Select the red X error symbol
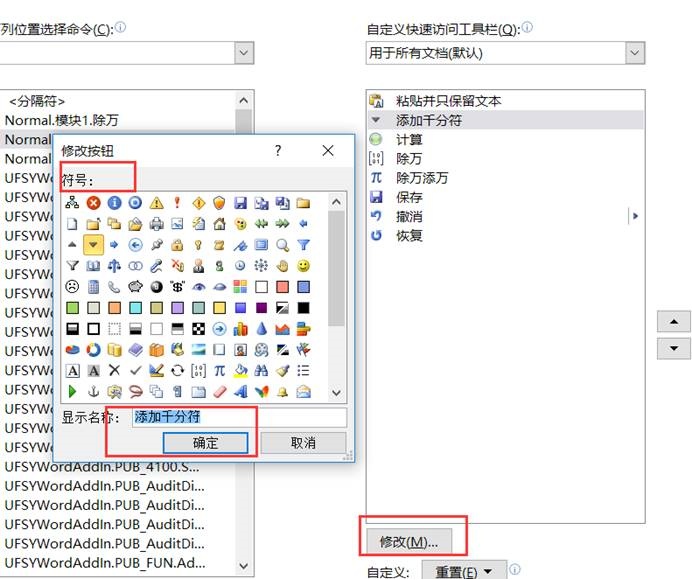The height and width of the screenshot is (580, 692). click(x=93, y=203)
